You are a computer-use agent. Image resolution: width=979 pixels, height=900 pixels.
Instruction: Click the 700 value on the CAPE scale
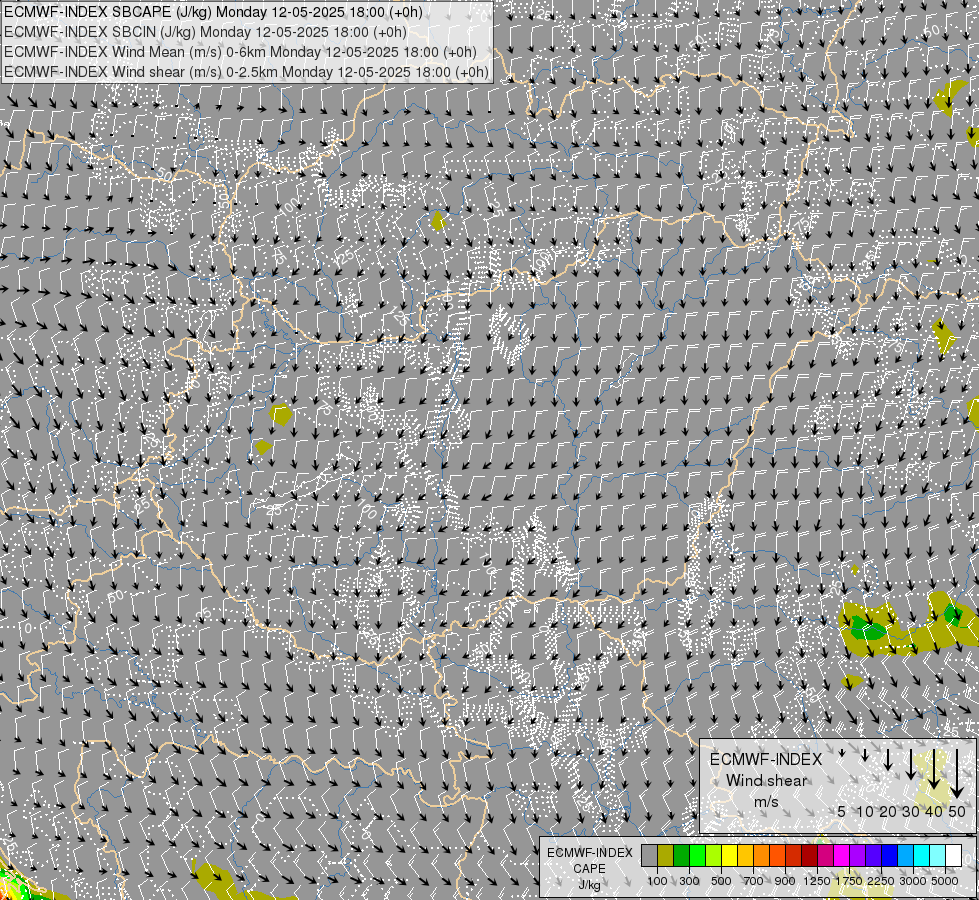pos(754,881)
